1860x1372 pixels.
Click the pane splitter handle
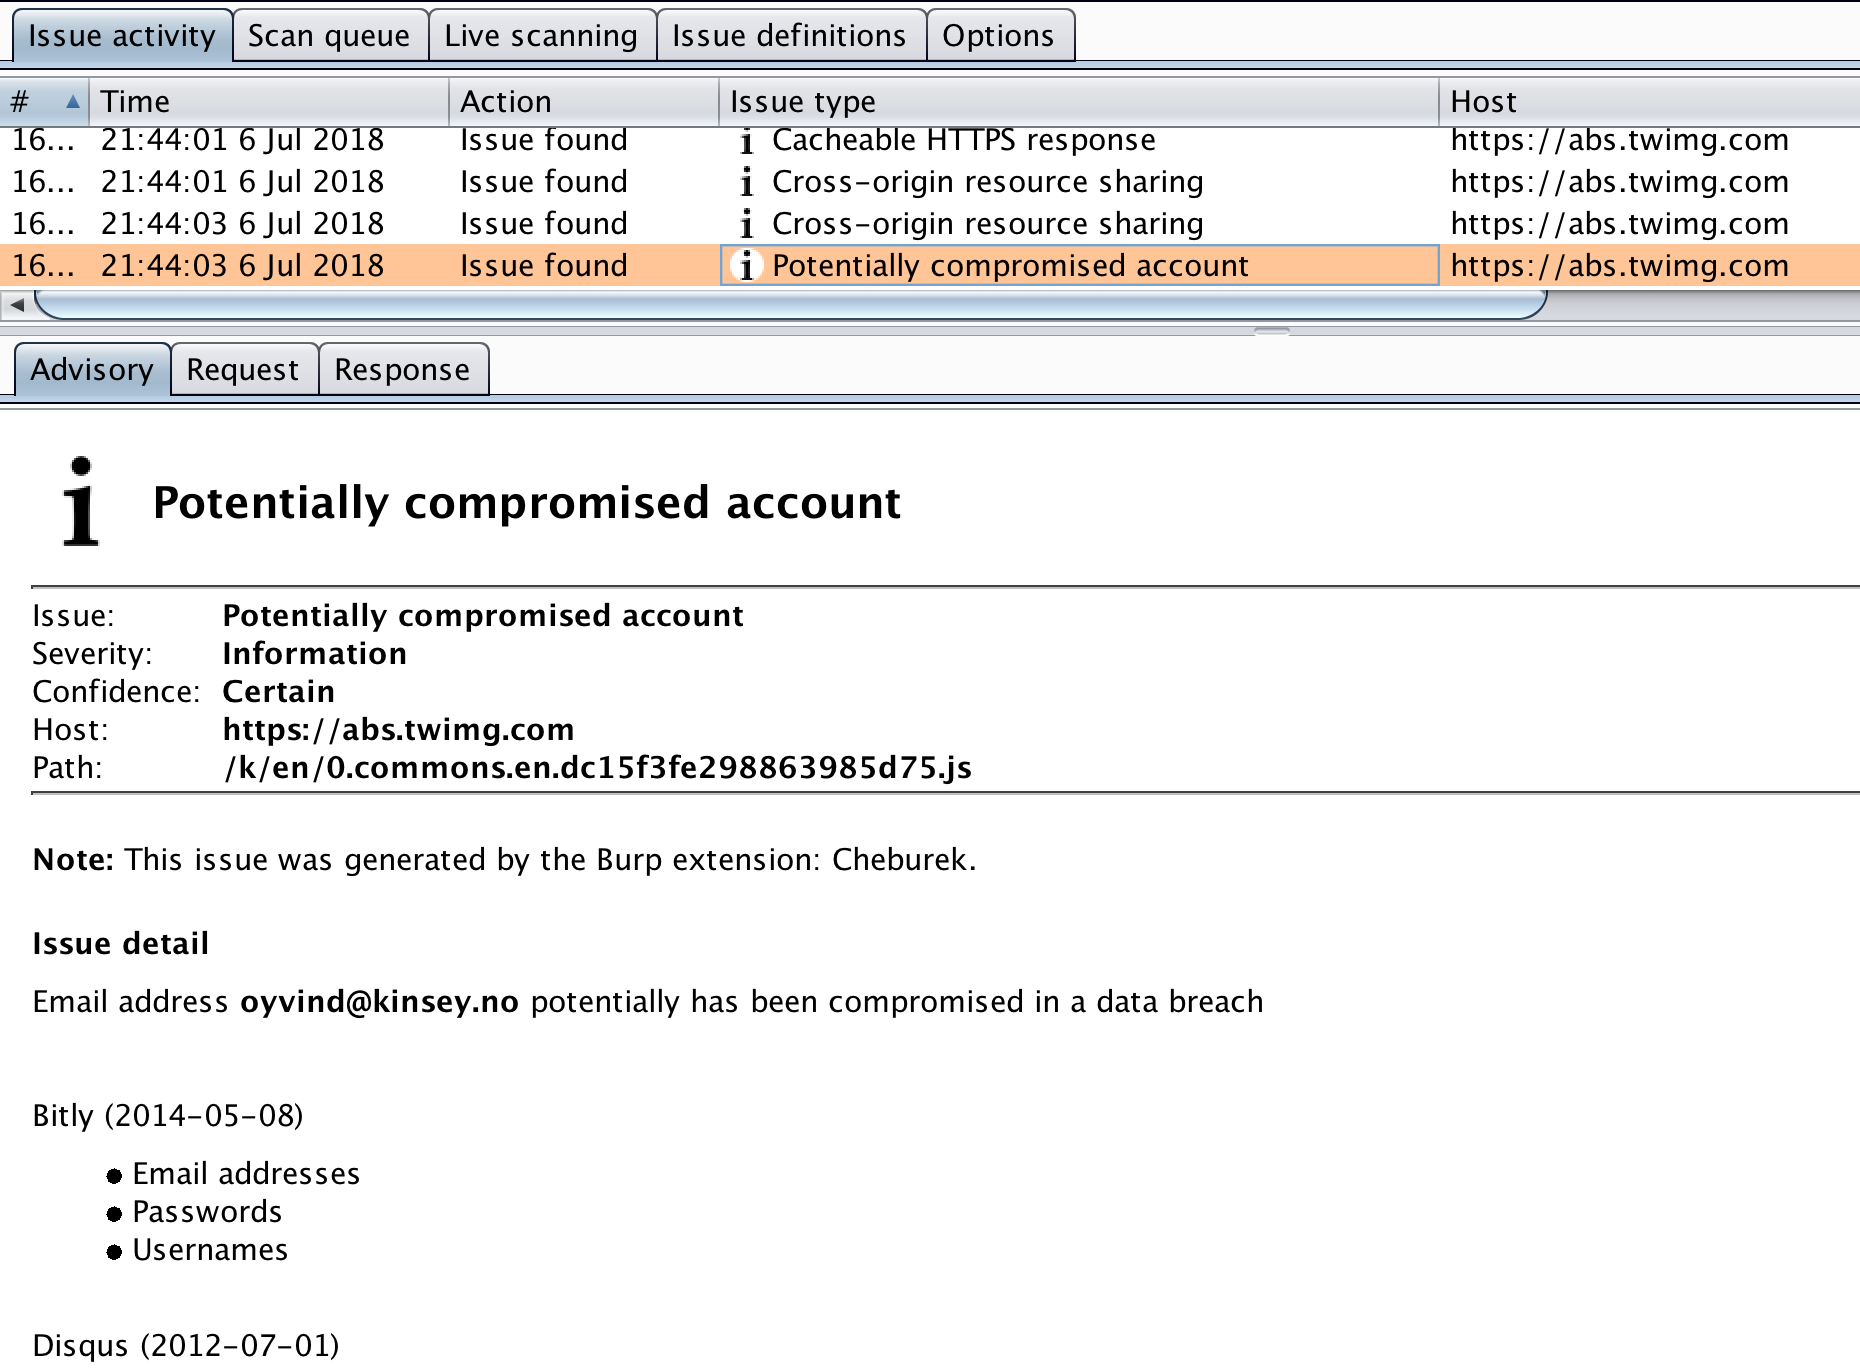[x=1271, y=330]
